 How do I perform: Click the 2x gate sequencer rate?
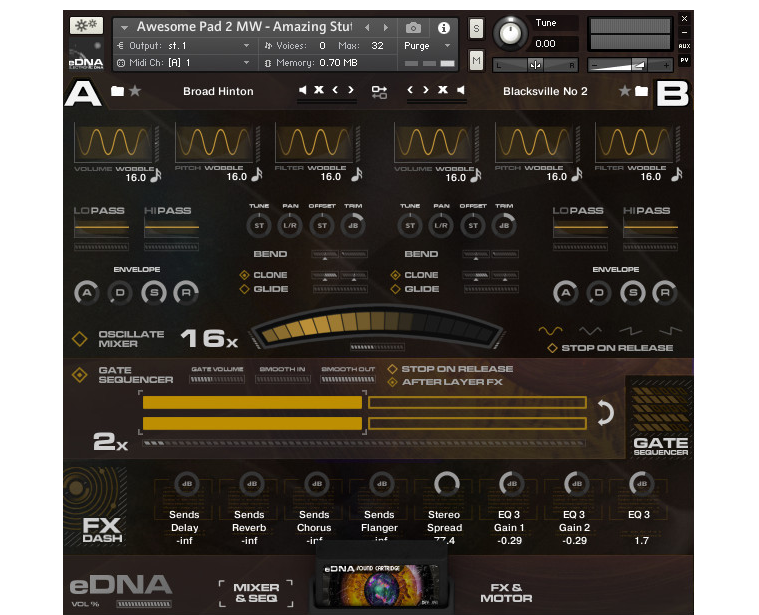tap(111, 441)
